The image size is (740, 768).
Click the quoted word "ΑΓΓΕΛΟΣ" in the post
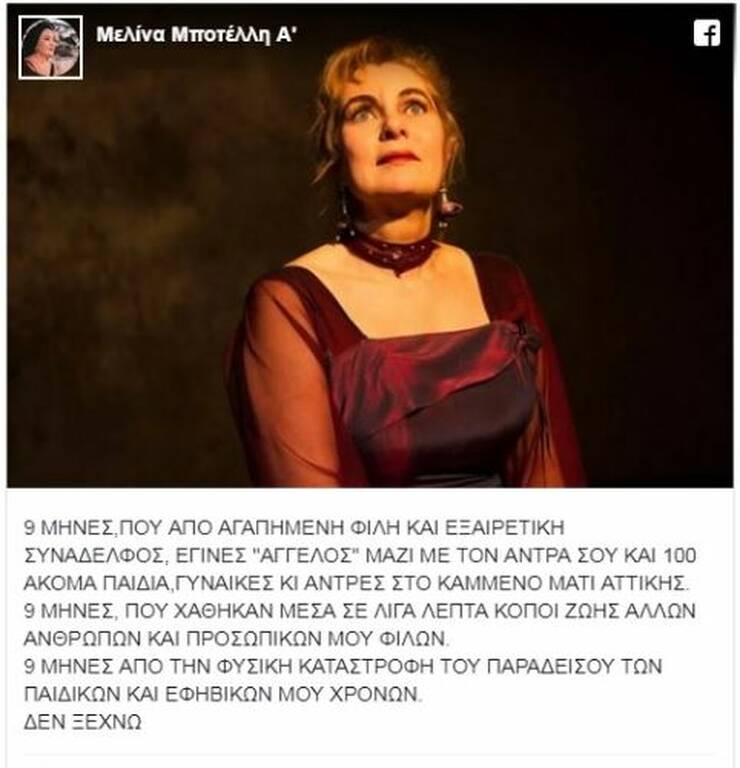tap(303, 555)
